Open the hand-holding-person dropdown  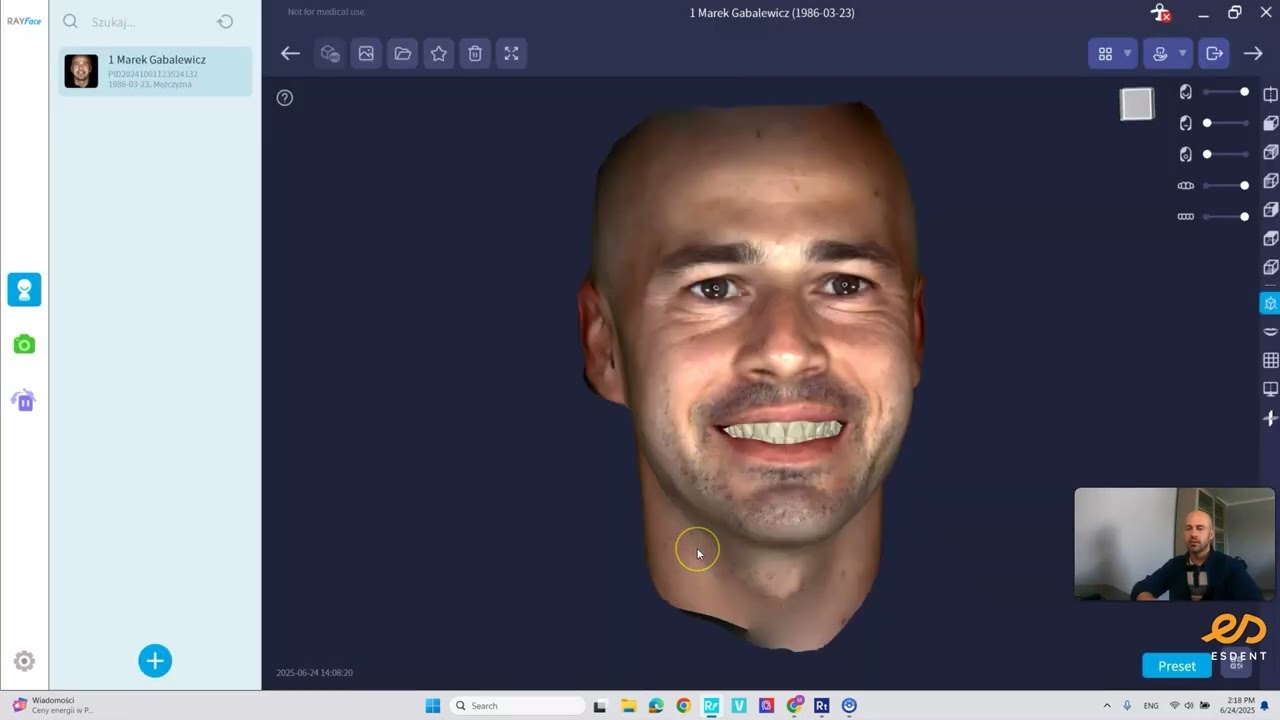[x=1167, y=54]
